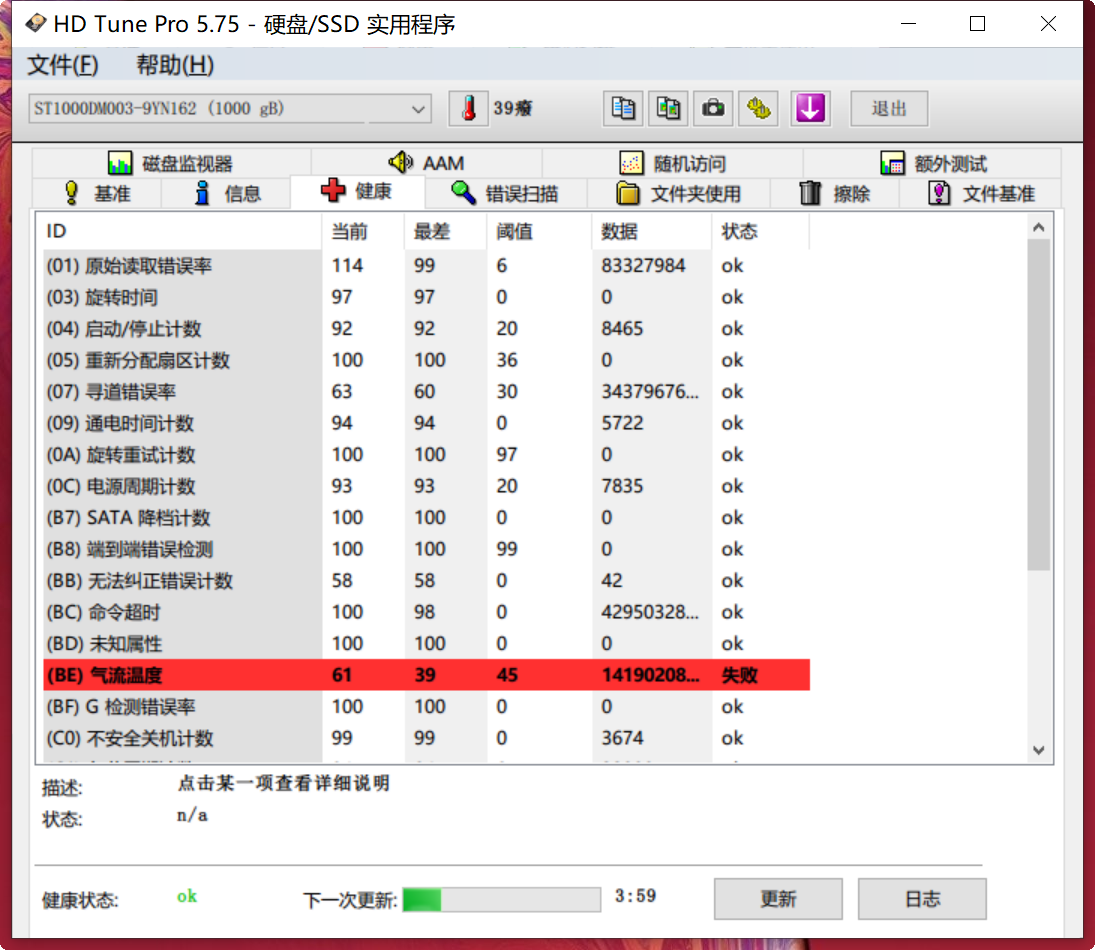Click the 退出 exit button
Screen dimensions: 1095x950
(889, 108)
